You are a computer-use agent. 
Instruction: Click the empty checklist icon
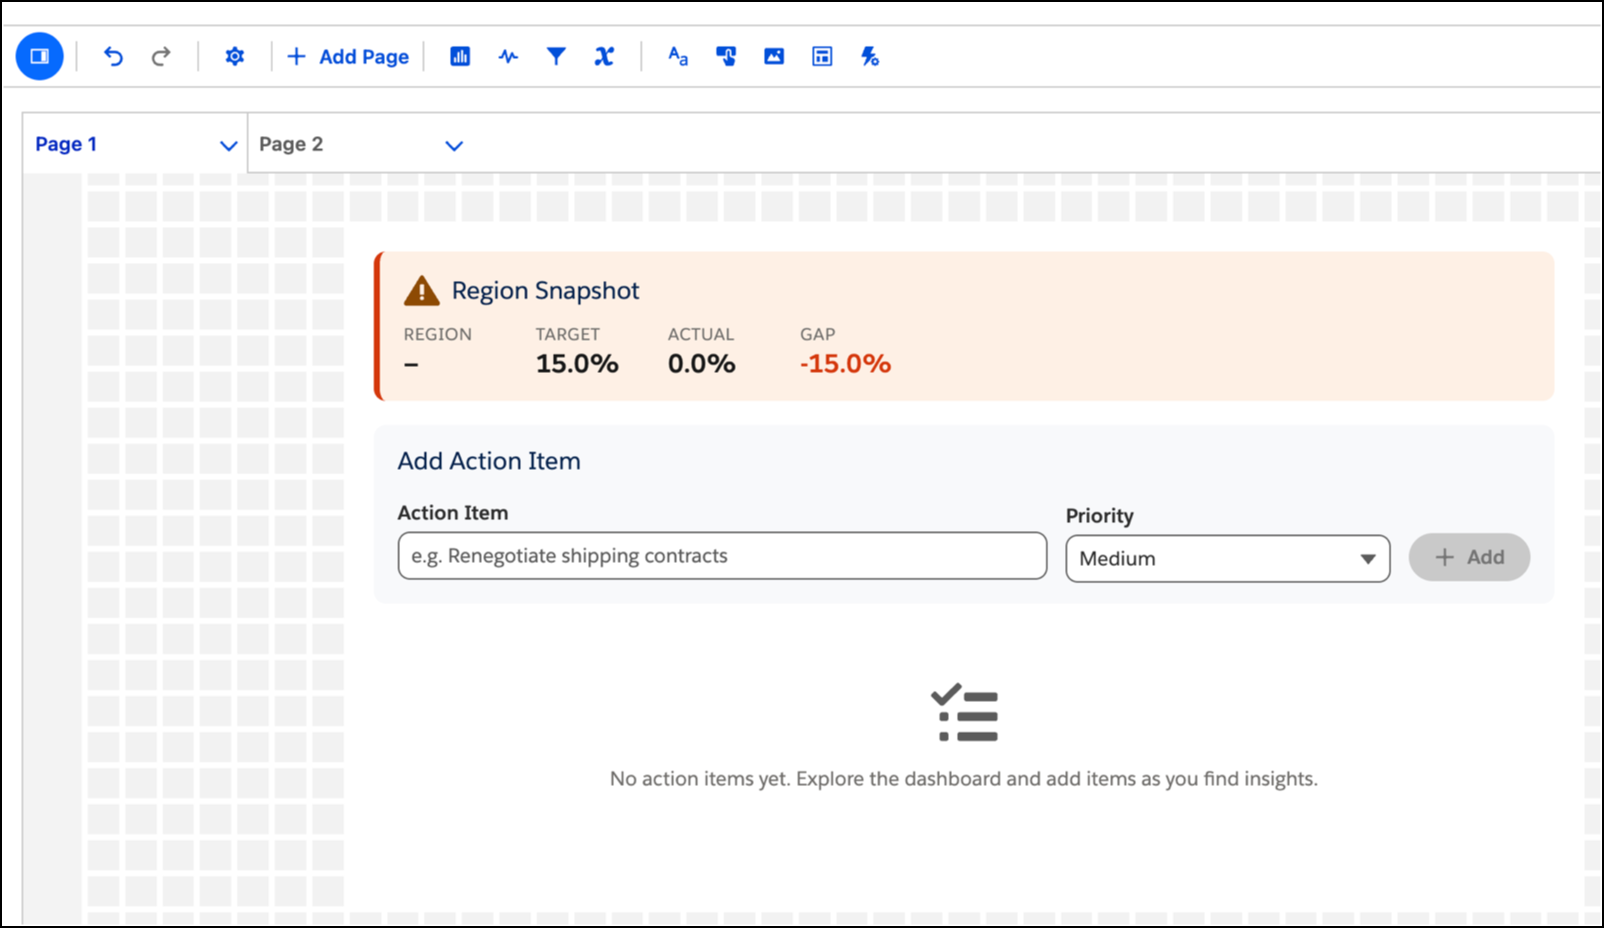pos(964,713)
